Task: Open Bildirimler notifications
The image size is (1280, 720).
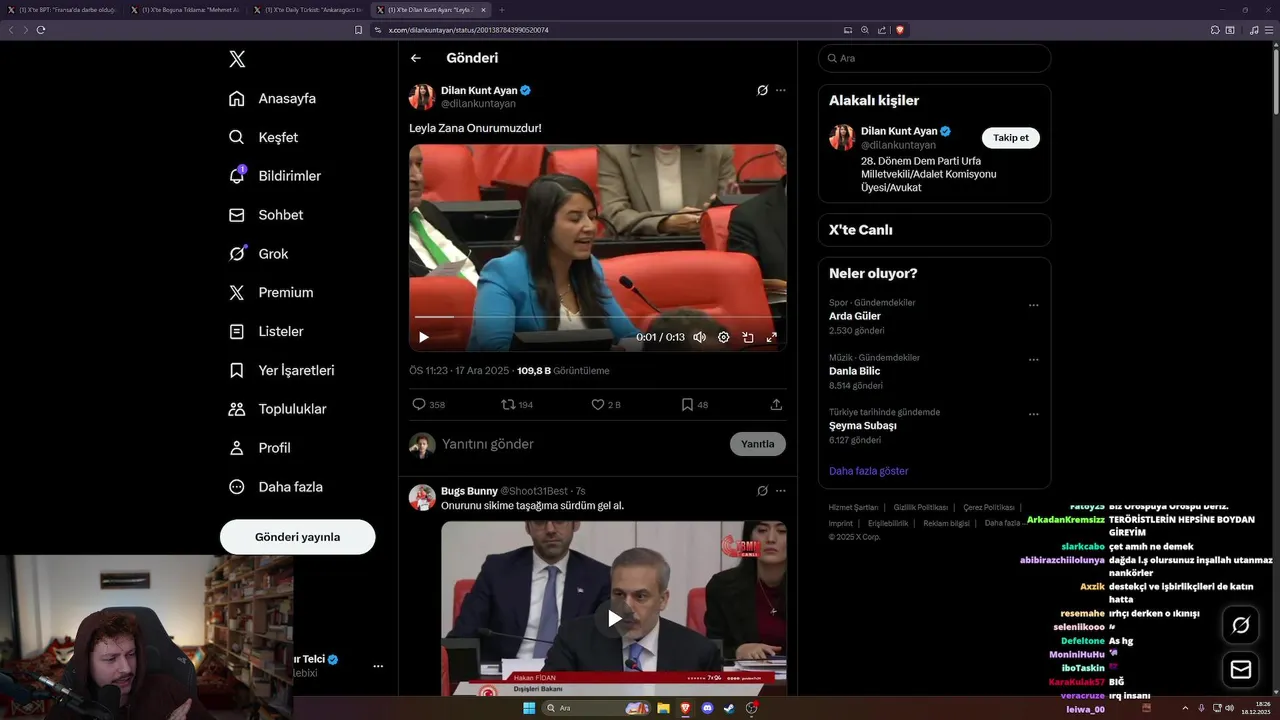Action: [x=275, y=176]
